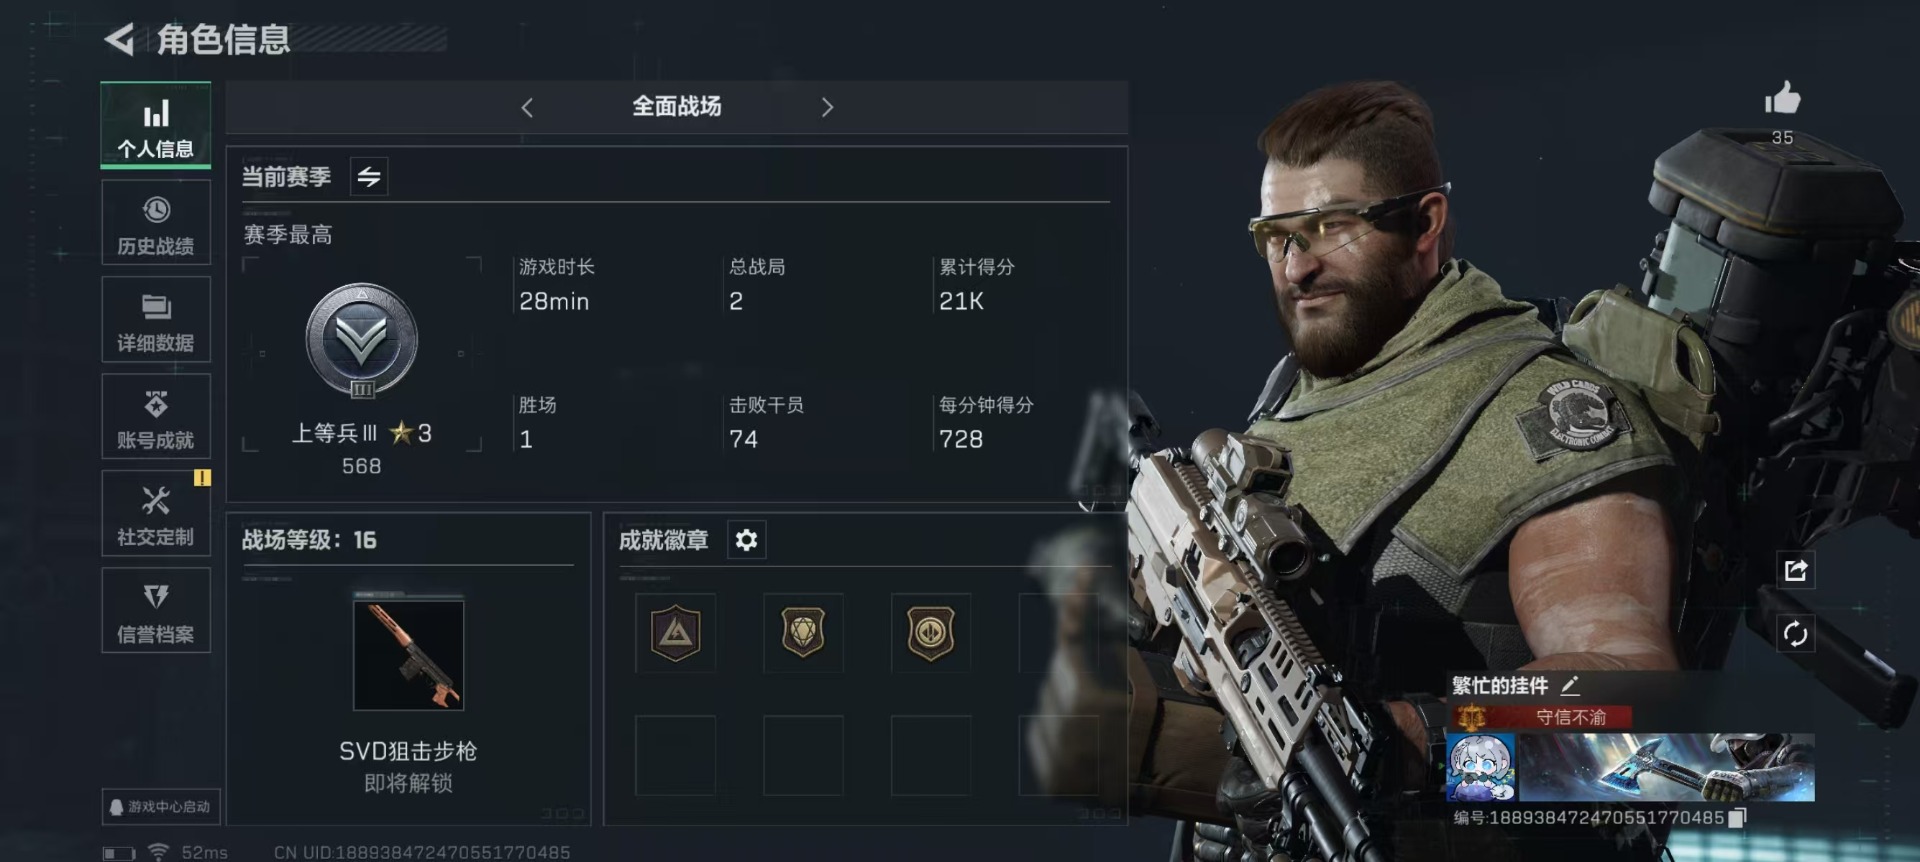Go back using the 角色信息 arrow

[119, 40]
